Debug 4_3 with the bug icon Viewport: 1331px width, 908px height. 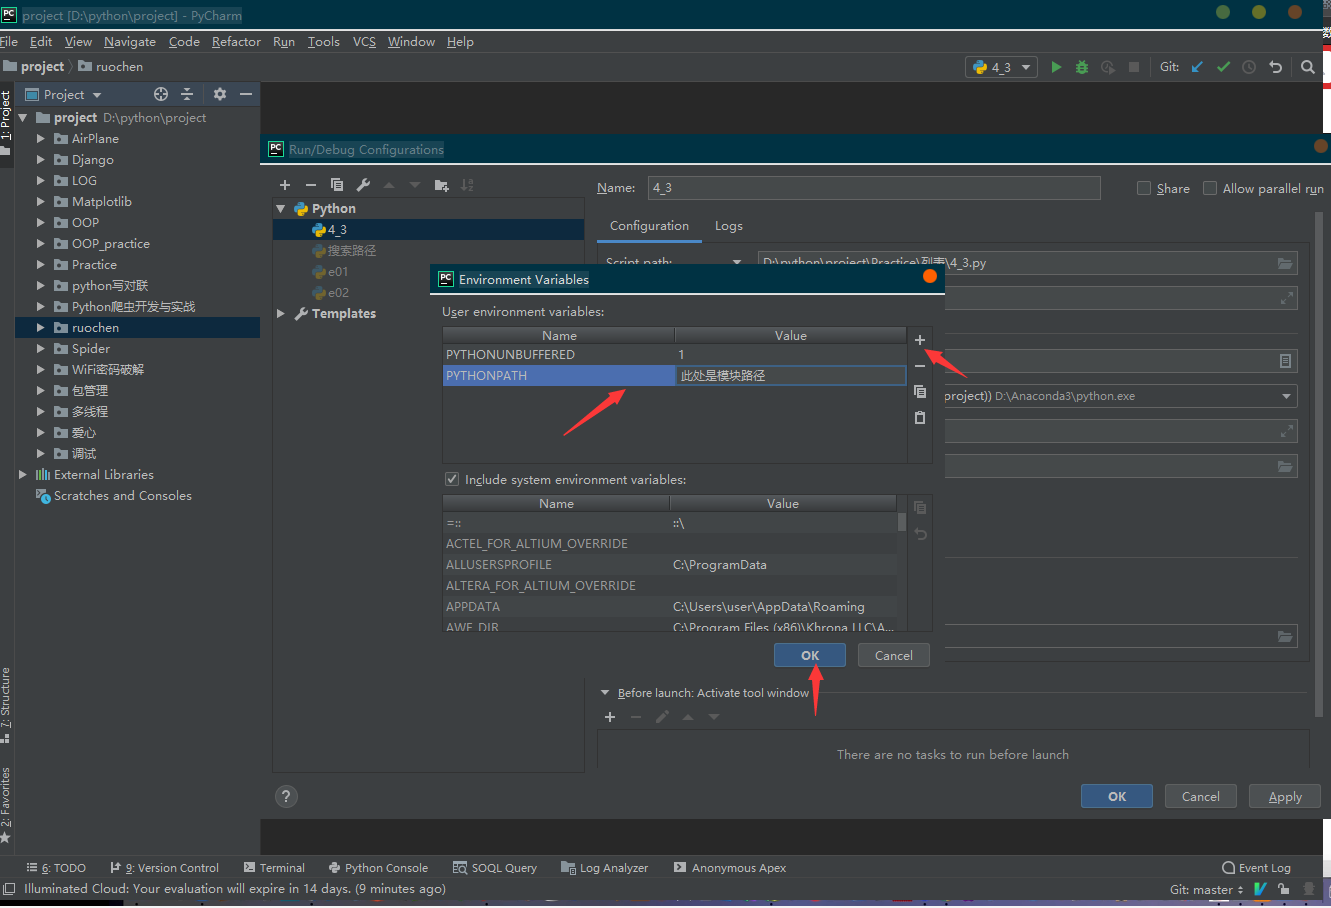point(1082,67)
